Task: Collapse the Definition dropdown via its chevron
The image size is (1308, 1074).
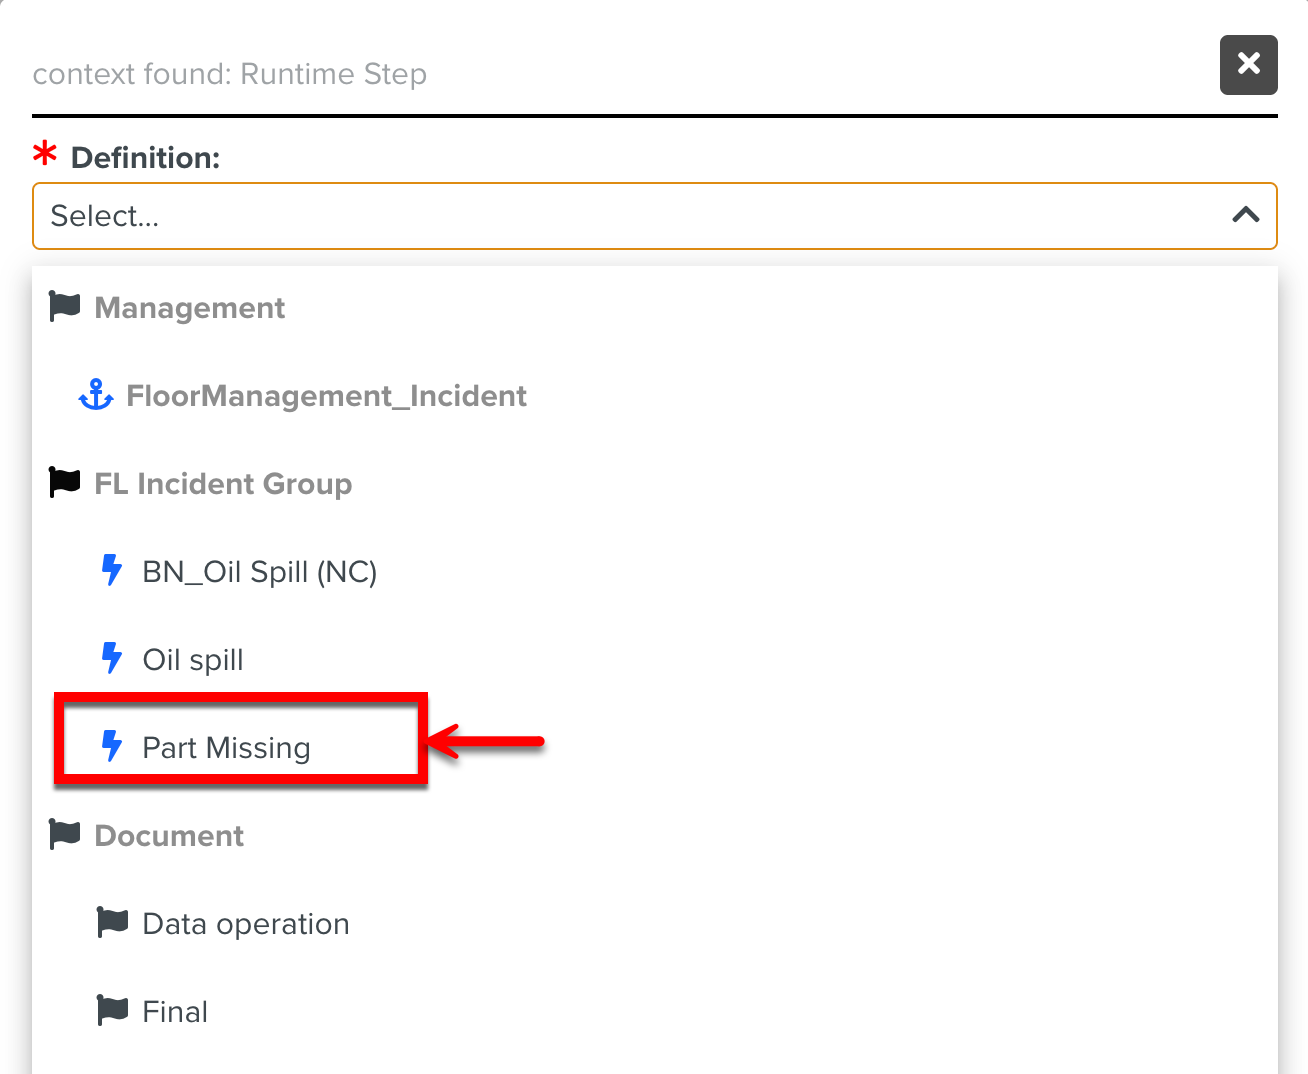Action: pyautogui.click(x=1245, y=216)
